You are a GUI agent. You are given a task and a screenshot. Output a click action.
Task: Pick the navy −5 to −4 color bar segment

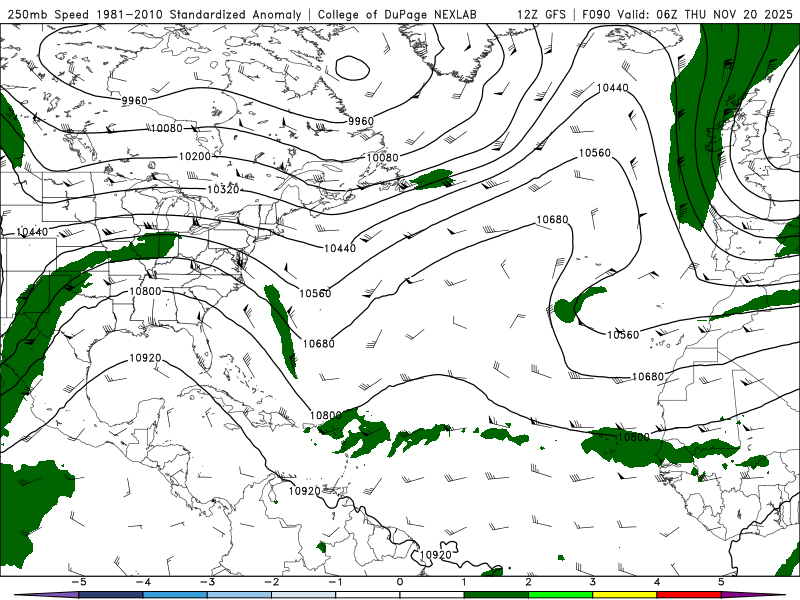[x=111, y=595]
